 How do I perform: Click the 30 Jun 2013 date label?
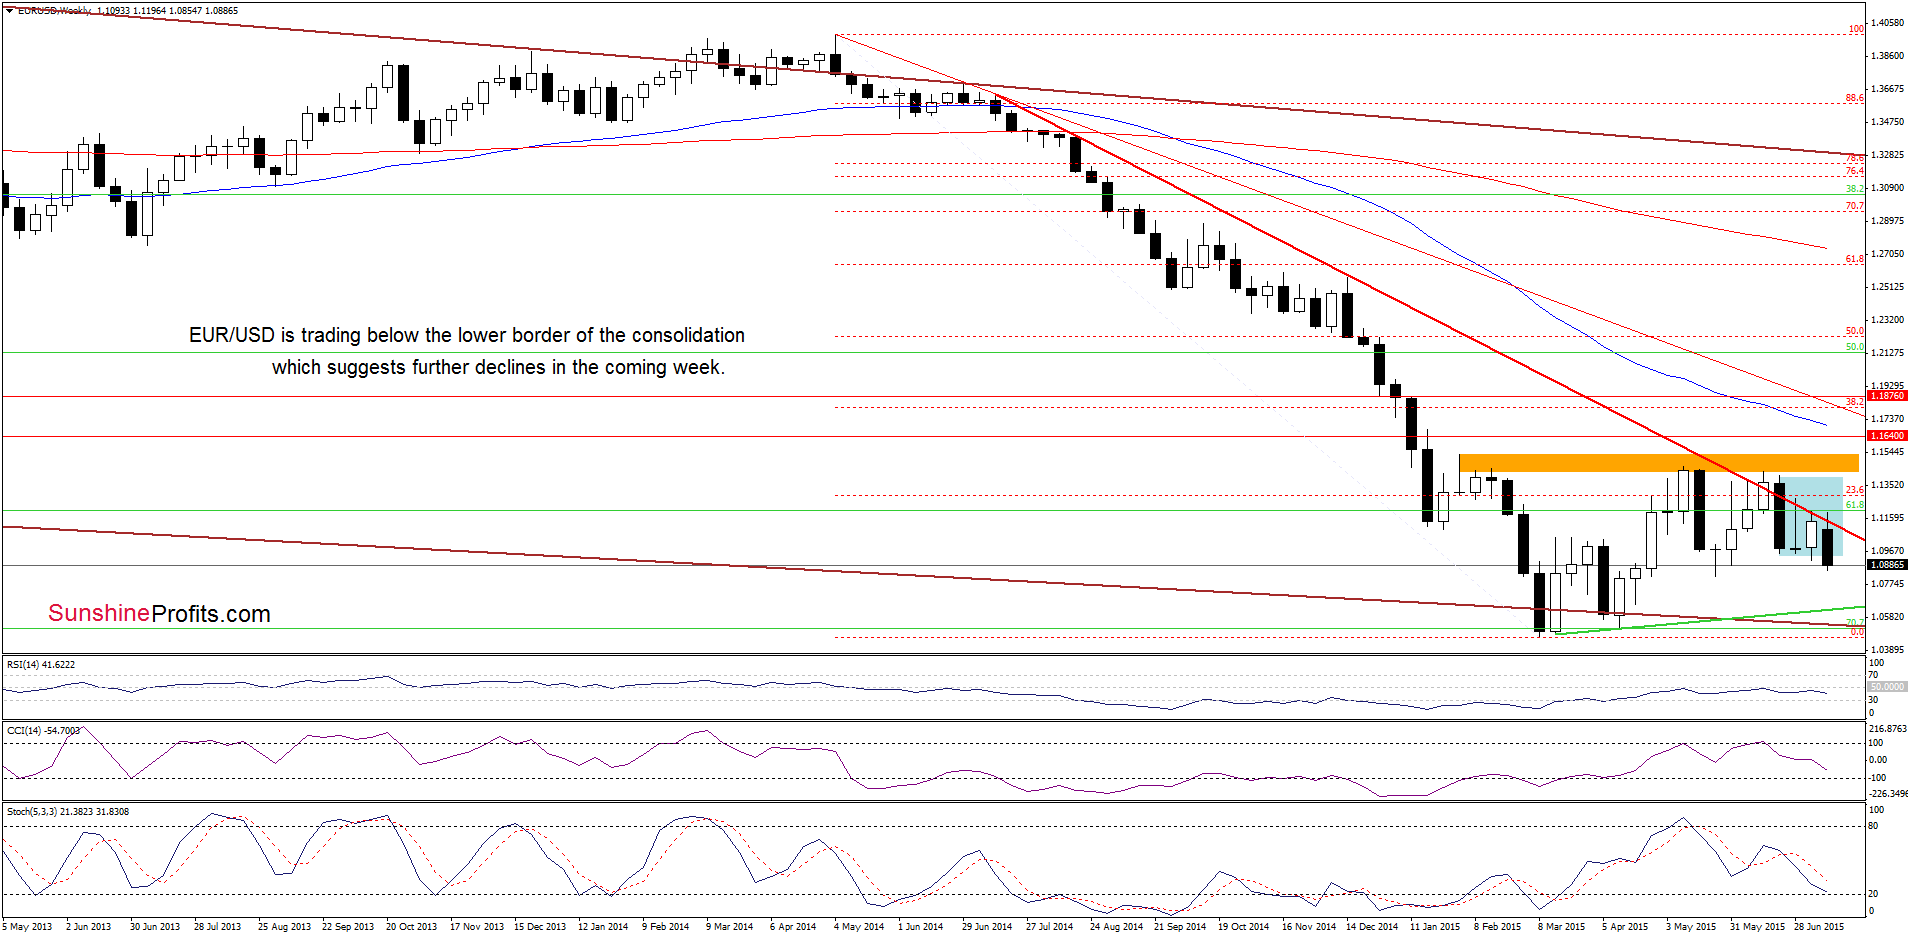click(155, 927)
